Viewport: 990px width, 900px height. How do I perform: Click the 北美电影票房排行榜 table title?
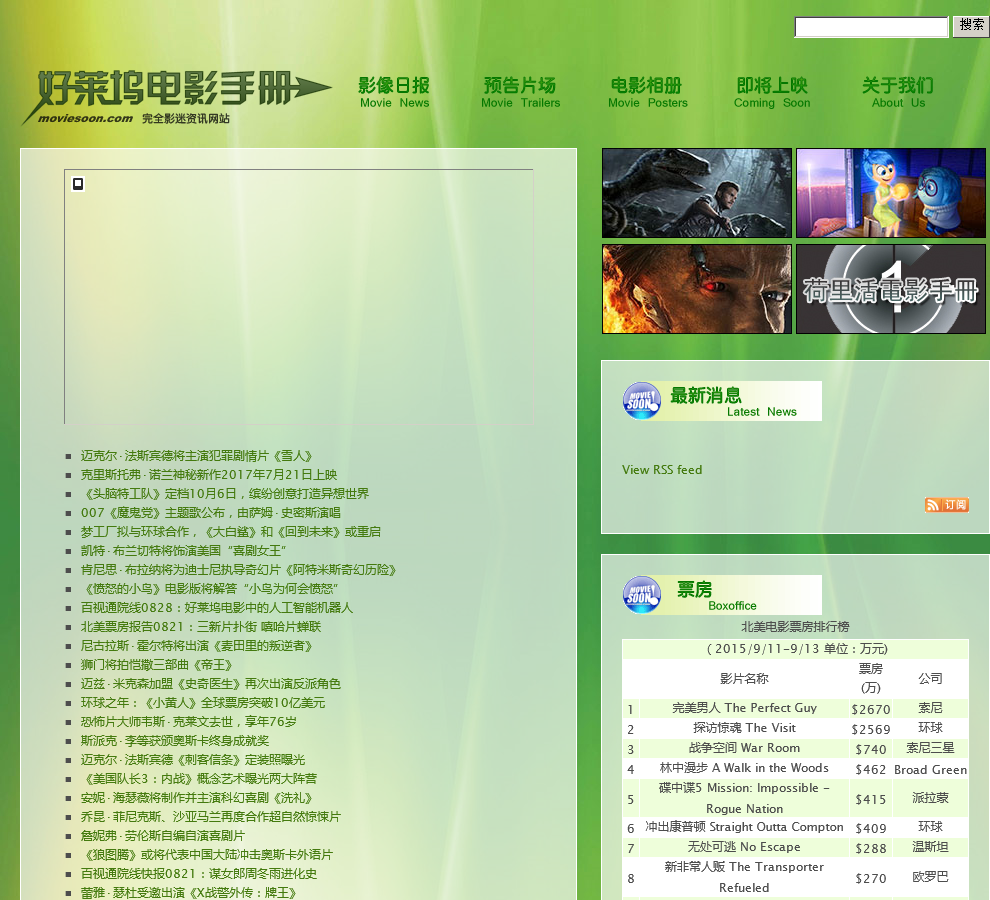pyautogui.click(x=795, y=627)
